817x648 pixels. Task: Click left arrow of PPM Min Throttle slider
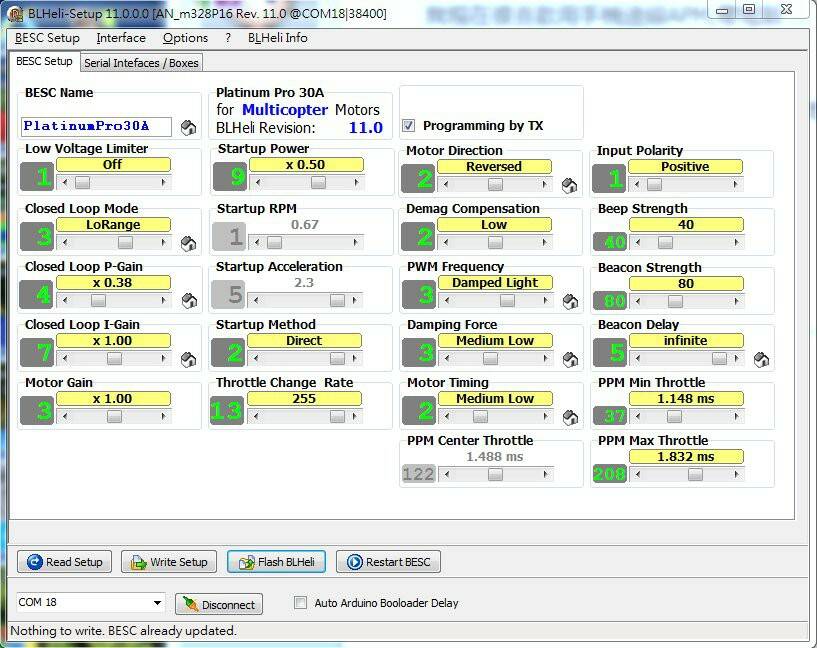(638, 416)
